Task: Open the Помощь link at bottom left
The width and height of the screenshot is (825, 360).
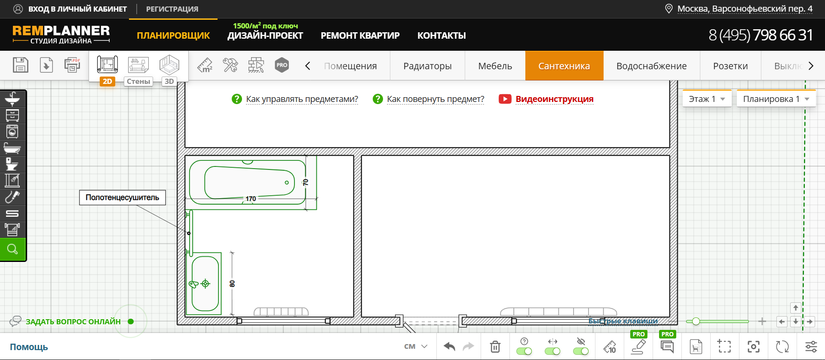Action: [29, 347]
